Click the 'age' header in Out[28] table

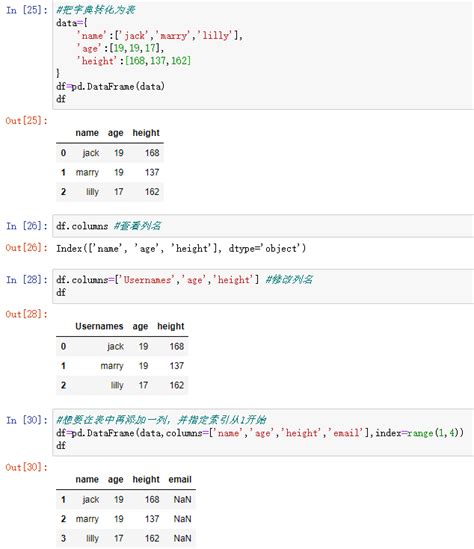pyautogui.click(x=140, y=327)
